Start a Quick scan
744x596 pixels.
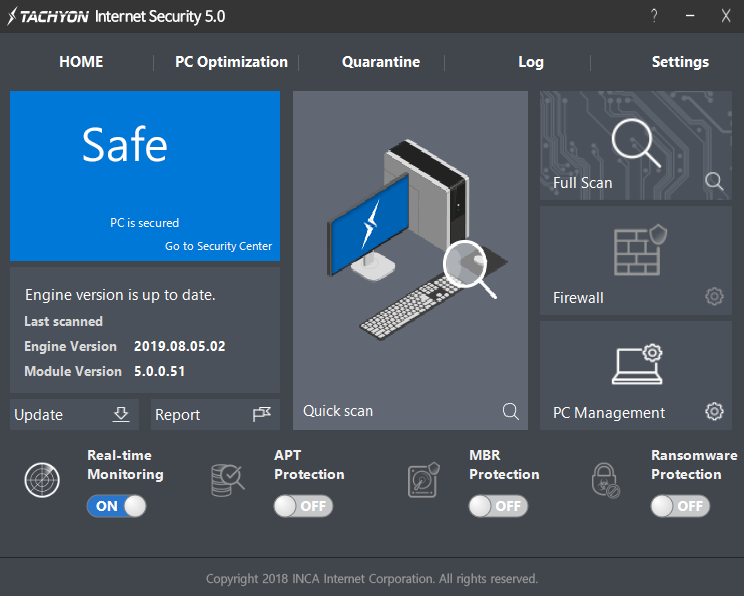[410, 261]
